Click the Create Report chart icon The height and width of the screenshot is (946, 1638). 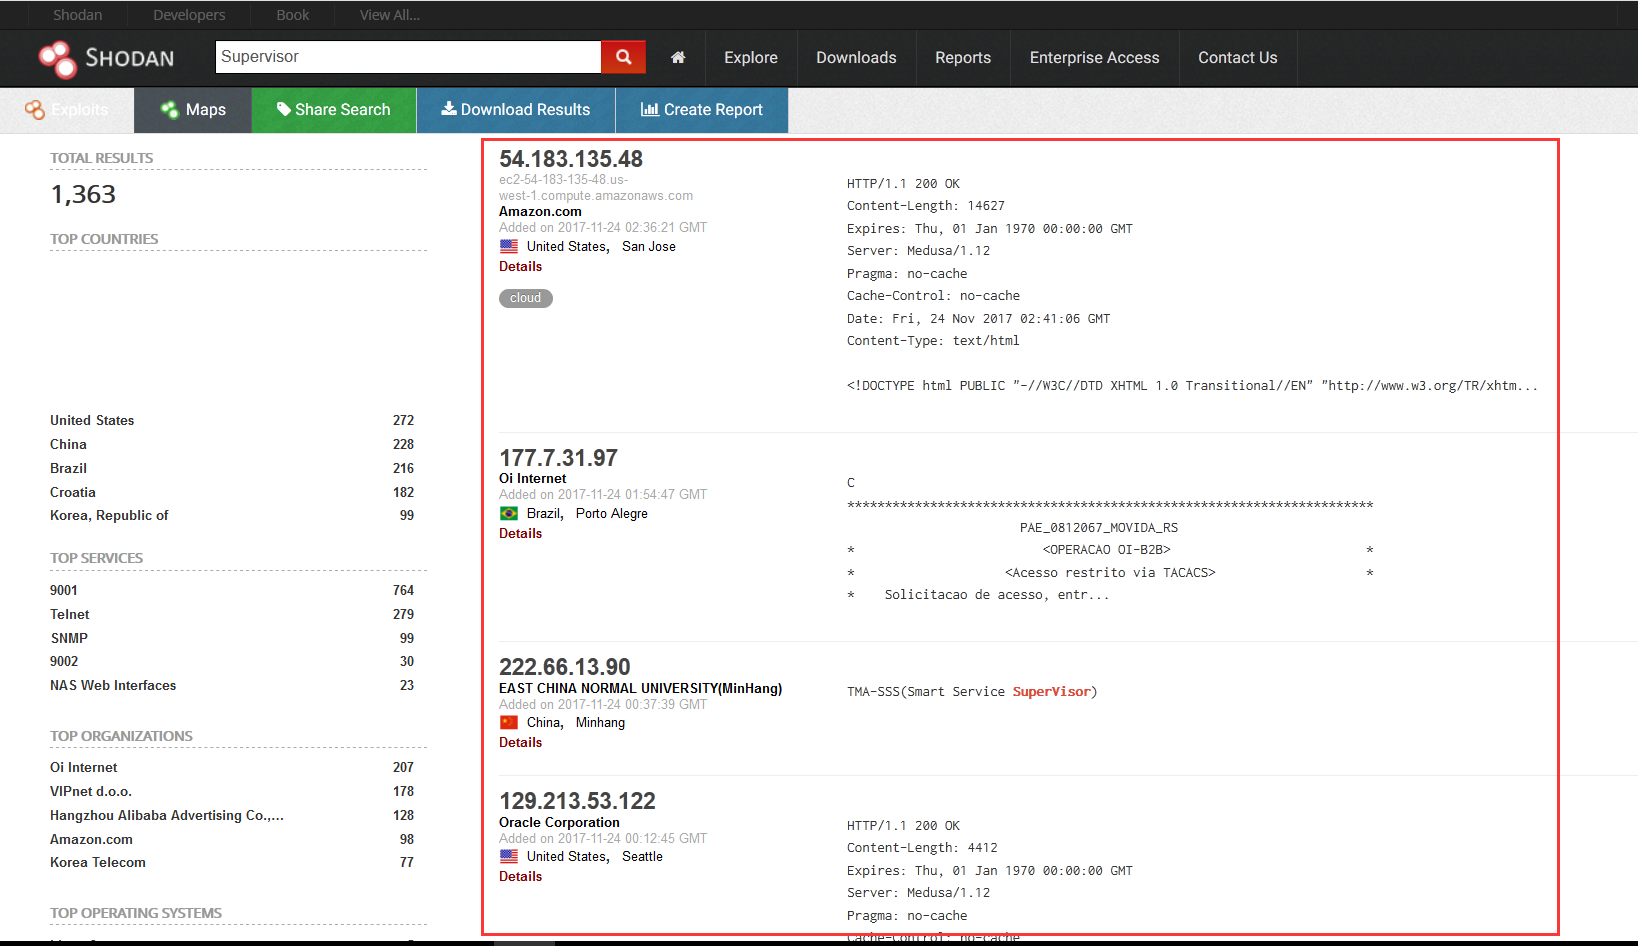[650, 109]
